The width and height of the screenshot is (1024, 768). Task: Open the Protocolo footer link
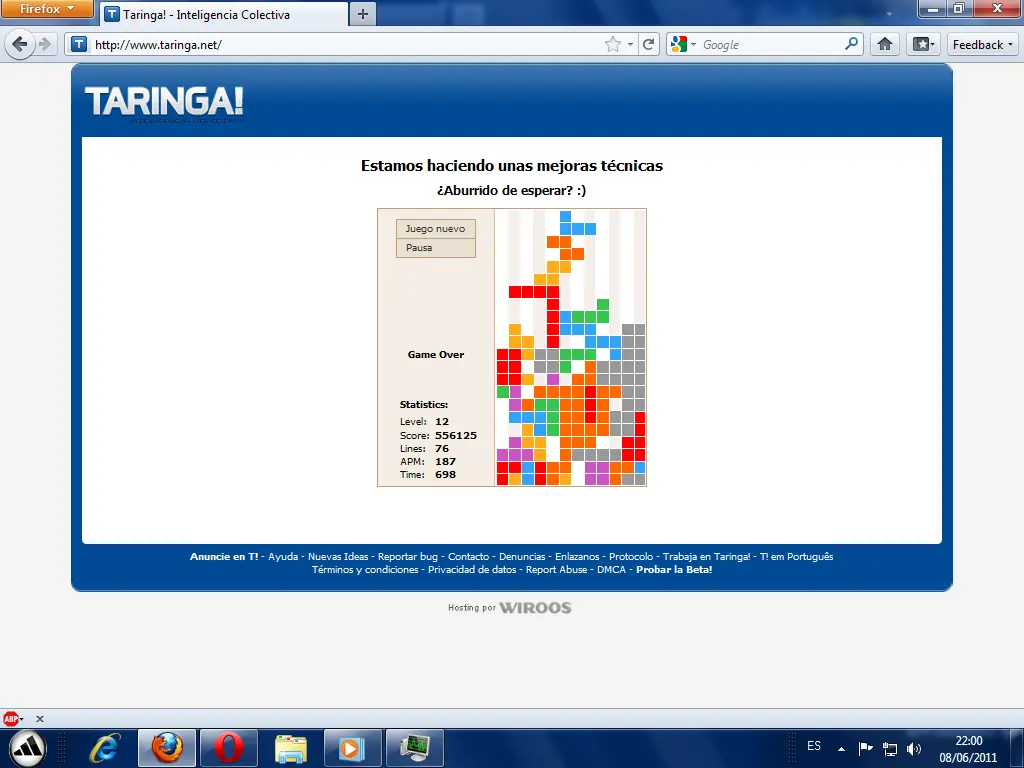[x=631, y=556]
